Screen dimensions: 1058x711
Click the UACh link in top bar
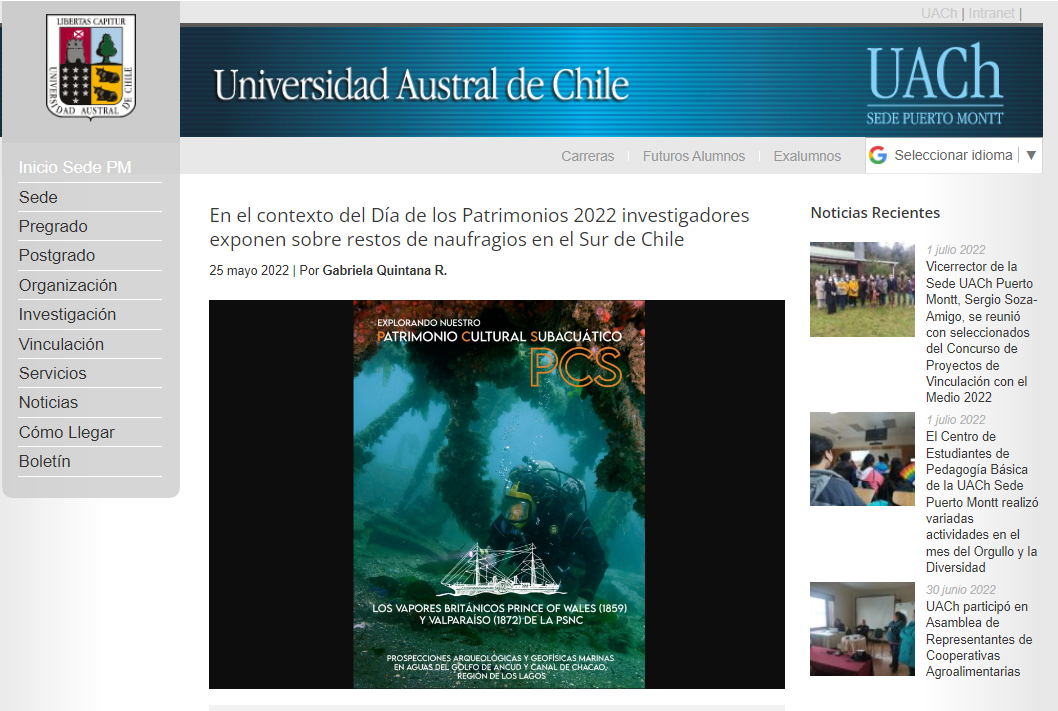(x=938, y=13)
